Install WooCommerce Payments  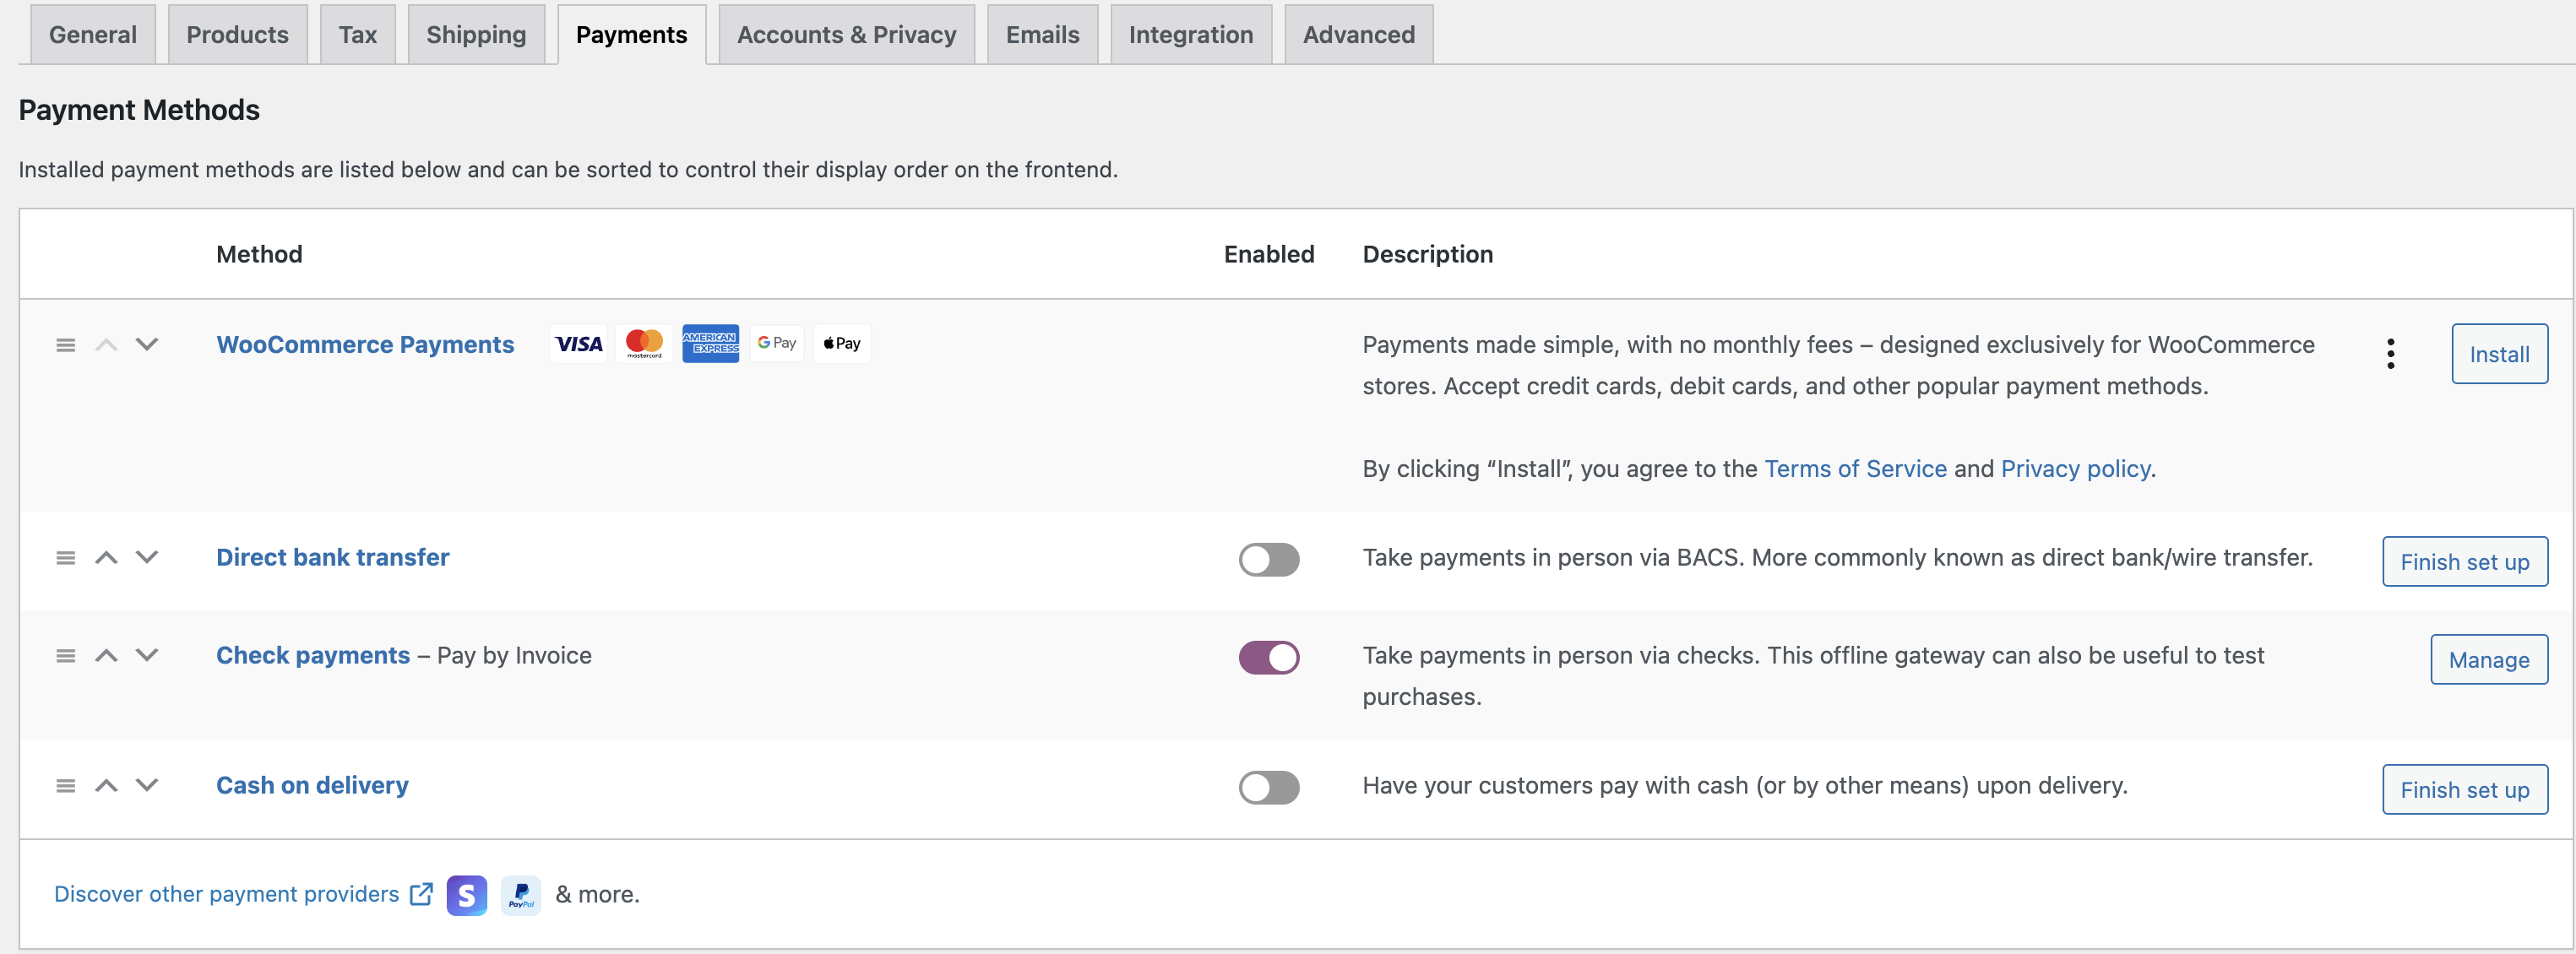(2499, 354)
